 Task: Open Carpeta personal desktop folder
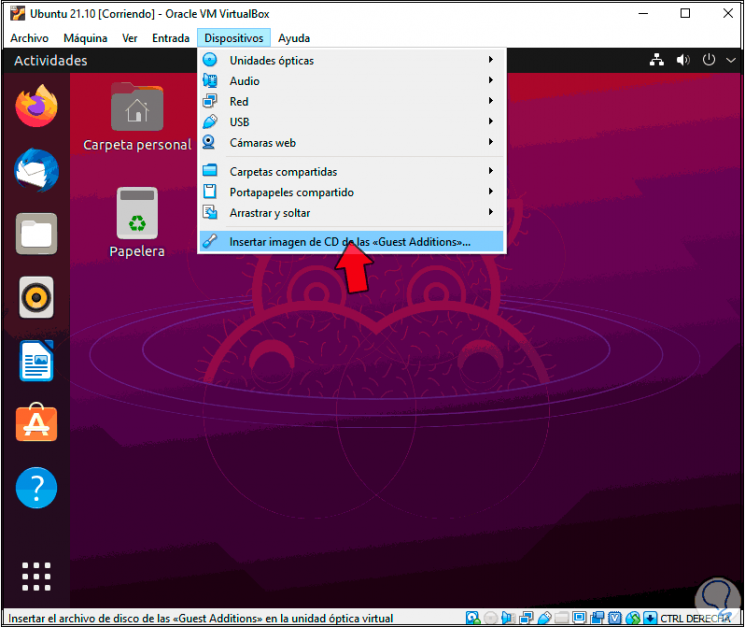coord(137,117)
